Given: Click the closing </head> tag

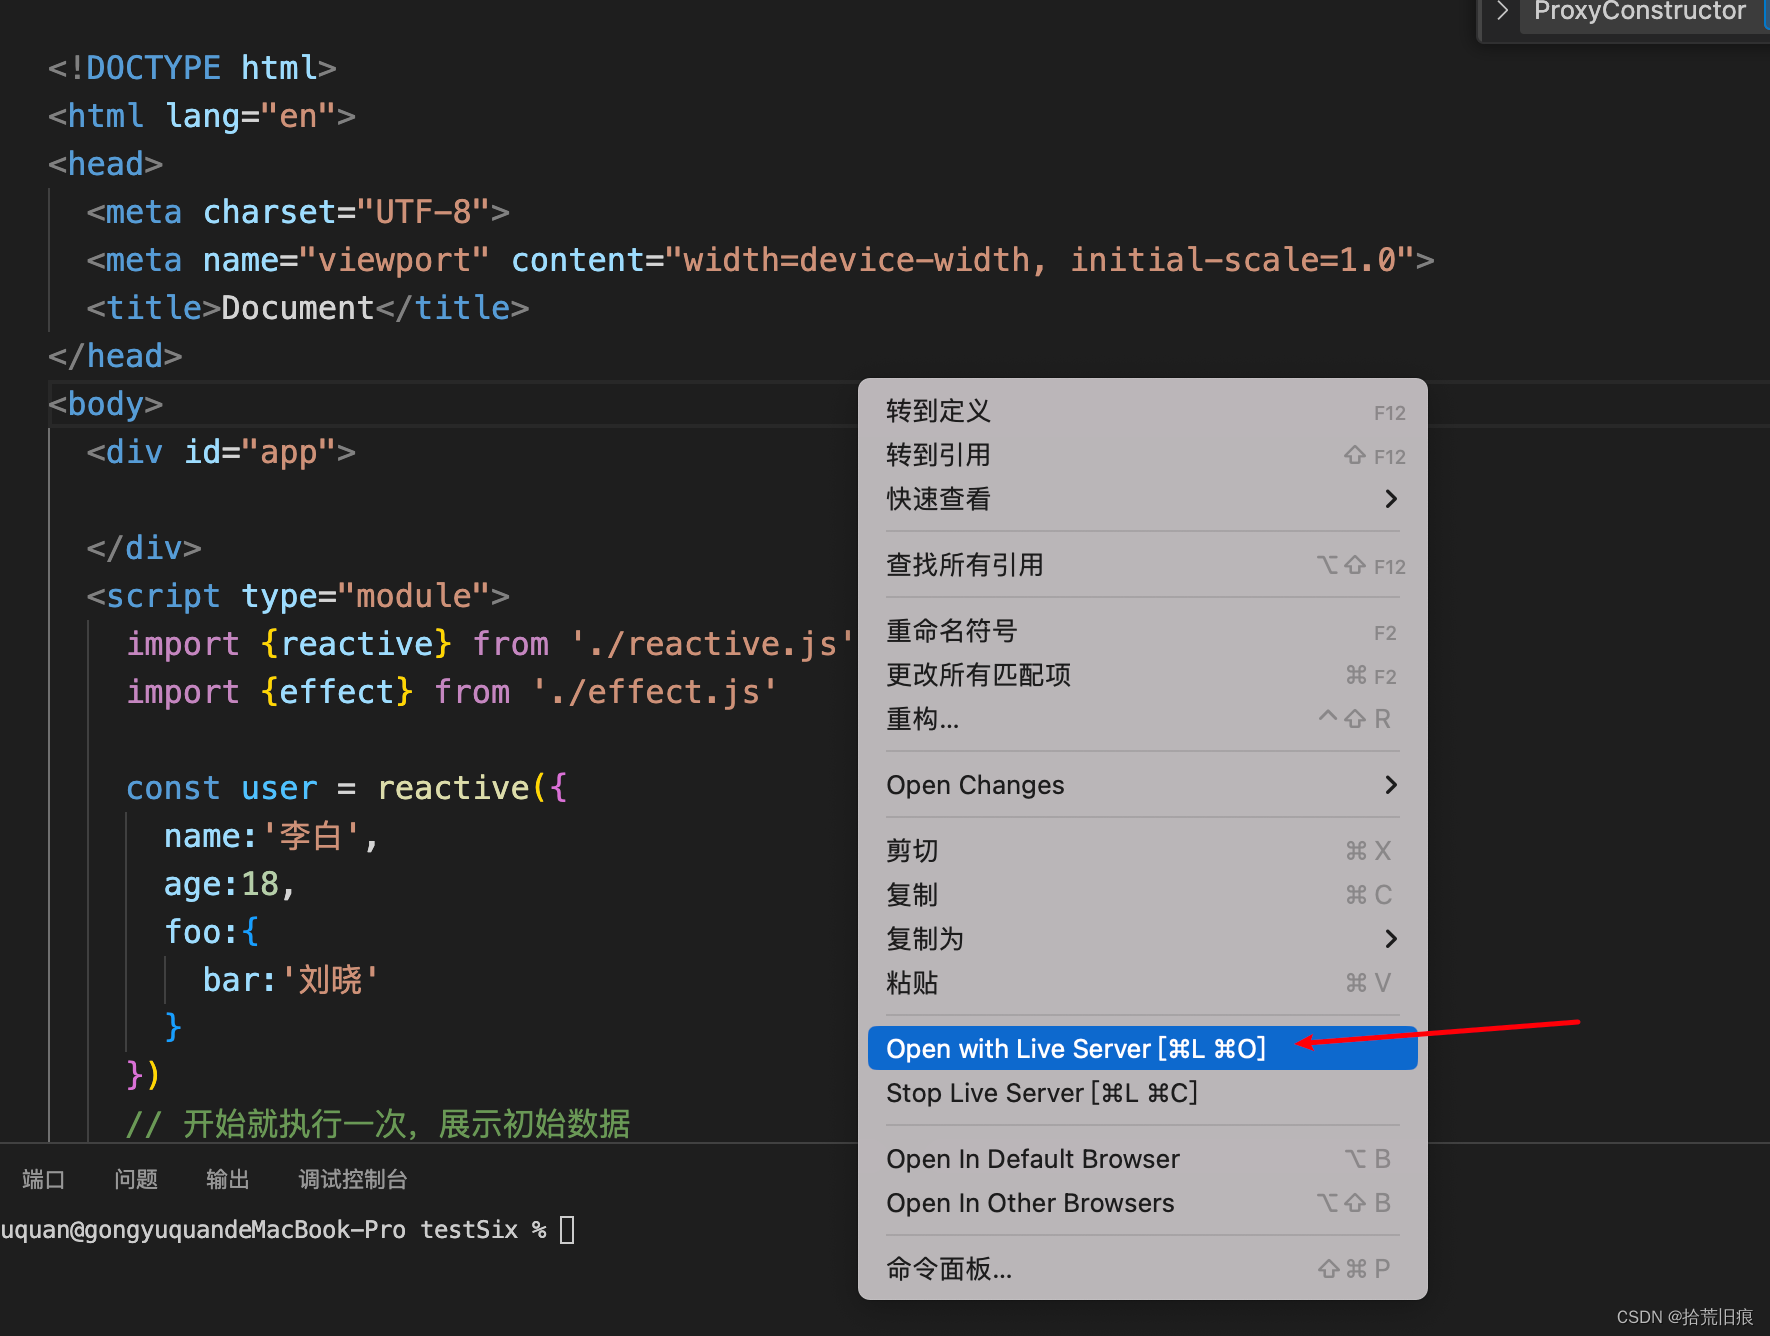Looking at the screenshot, I should coord(115,356).
